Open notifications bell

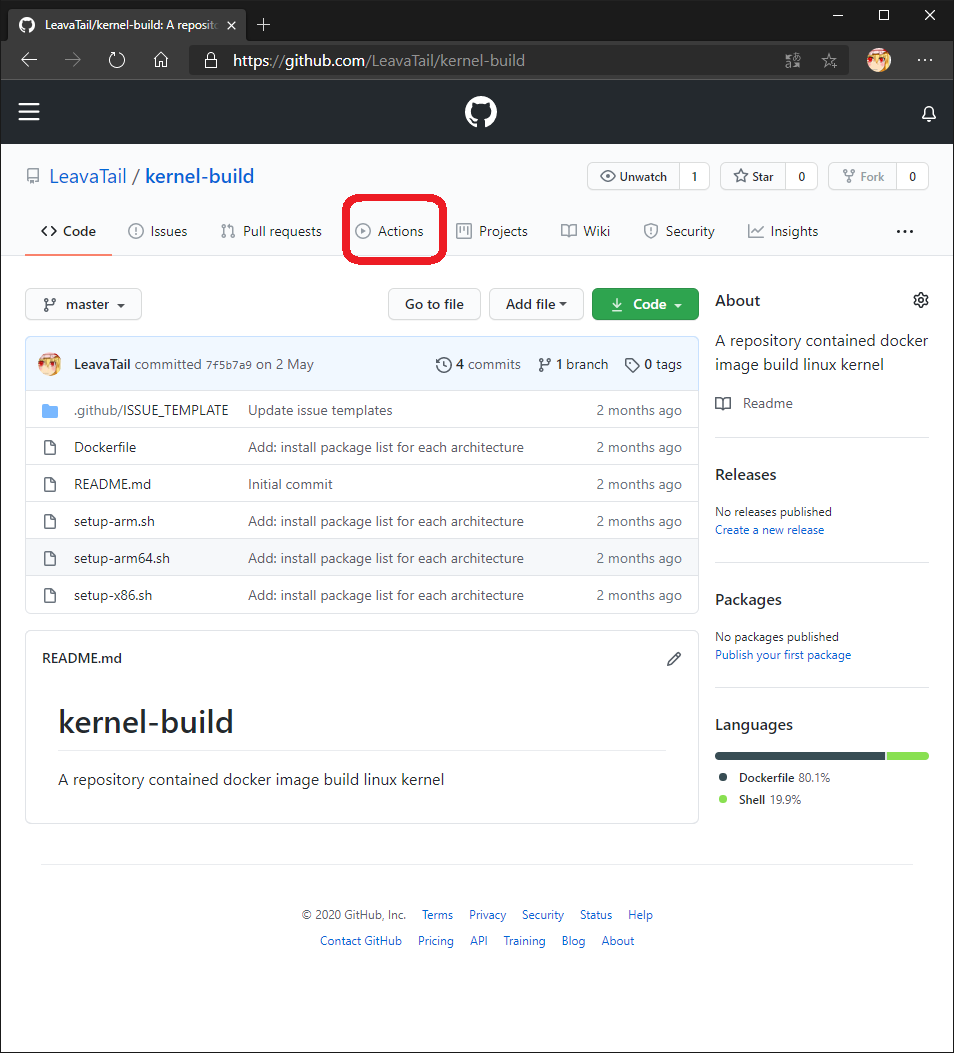point(928,113)
